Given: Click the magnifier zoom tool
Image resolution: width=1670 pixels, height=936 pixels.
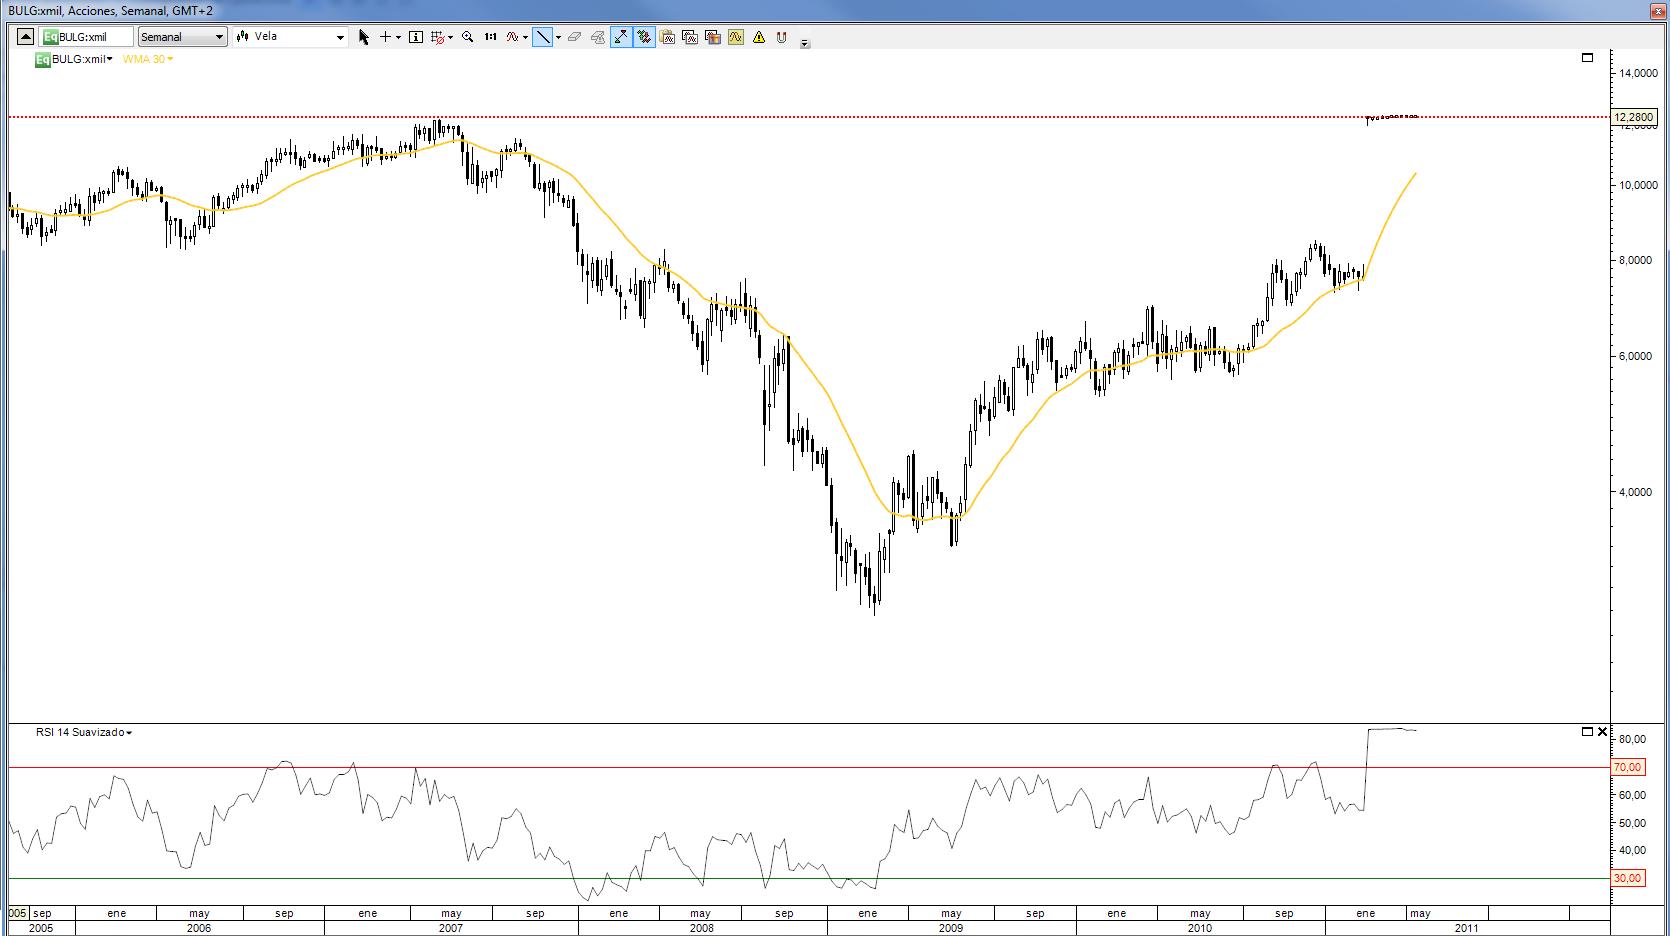Looking at the screenshot, I should 467,37.
